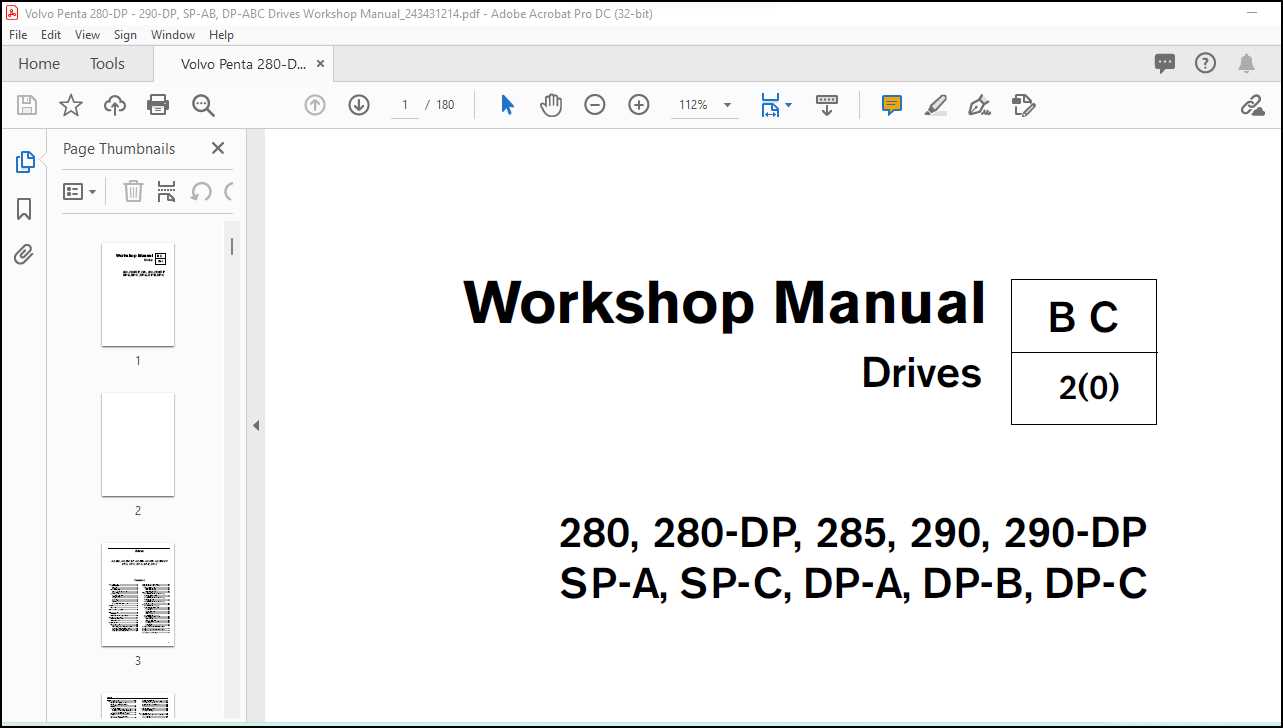
Task: Collapse the navigation pane with the side arrow
Action: (x=255, y=425)
